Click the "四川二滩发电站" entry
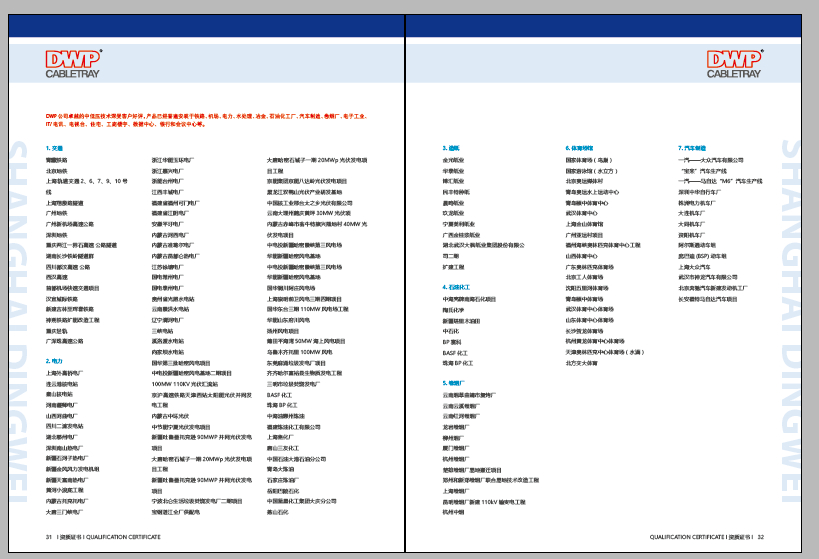Screen dimensions: 819x559 tap(64, 426)
